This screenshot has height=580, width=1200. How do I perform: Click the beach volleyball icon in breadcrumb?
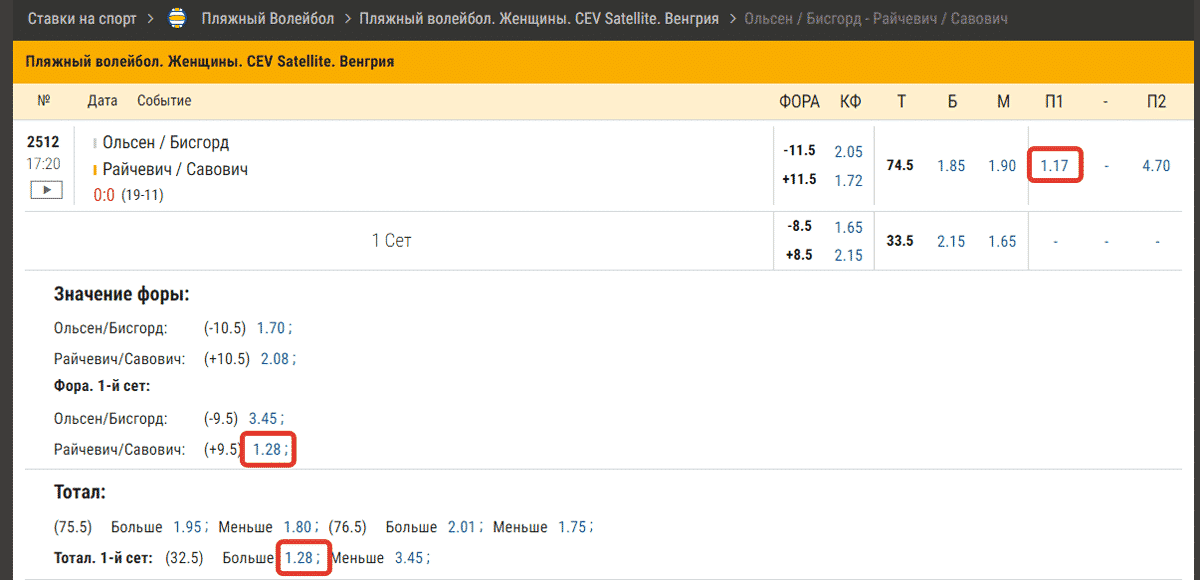(179, 19)
